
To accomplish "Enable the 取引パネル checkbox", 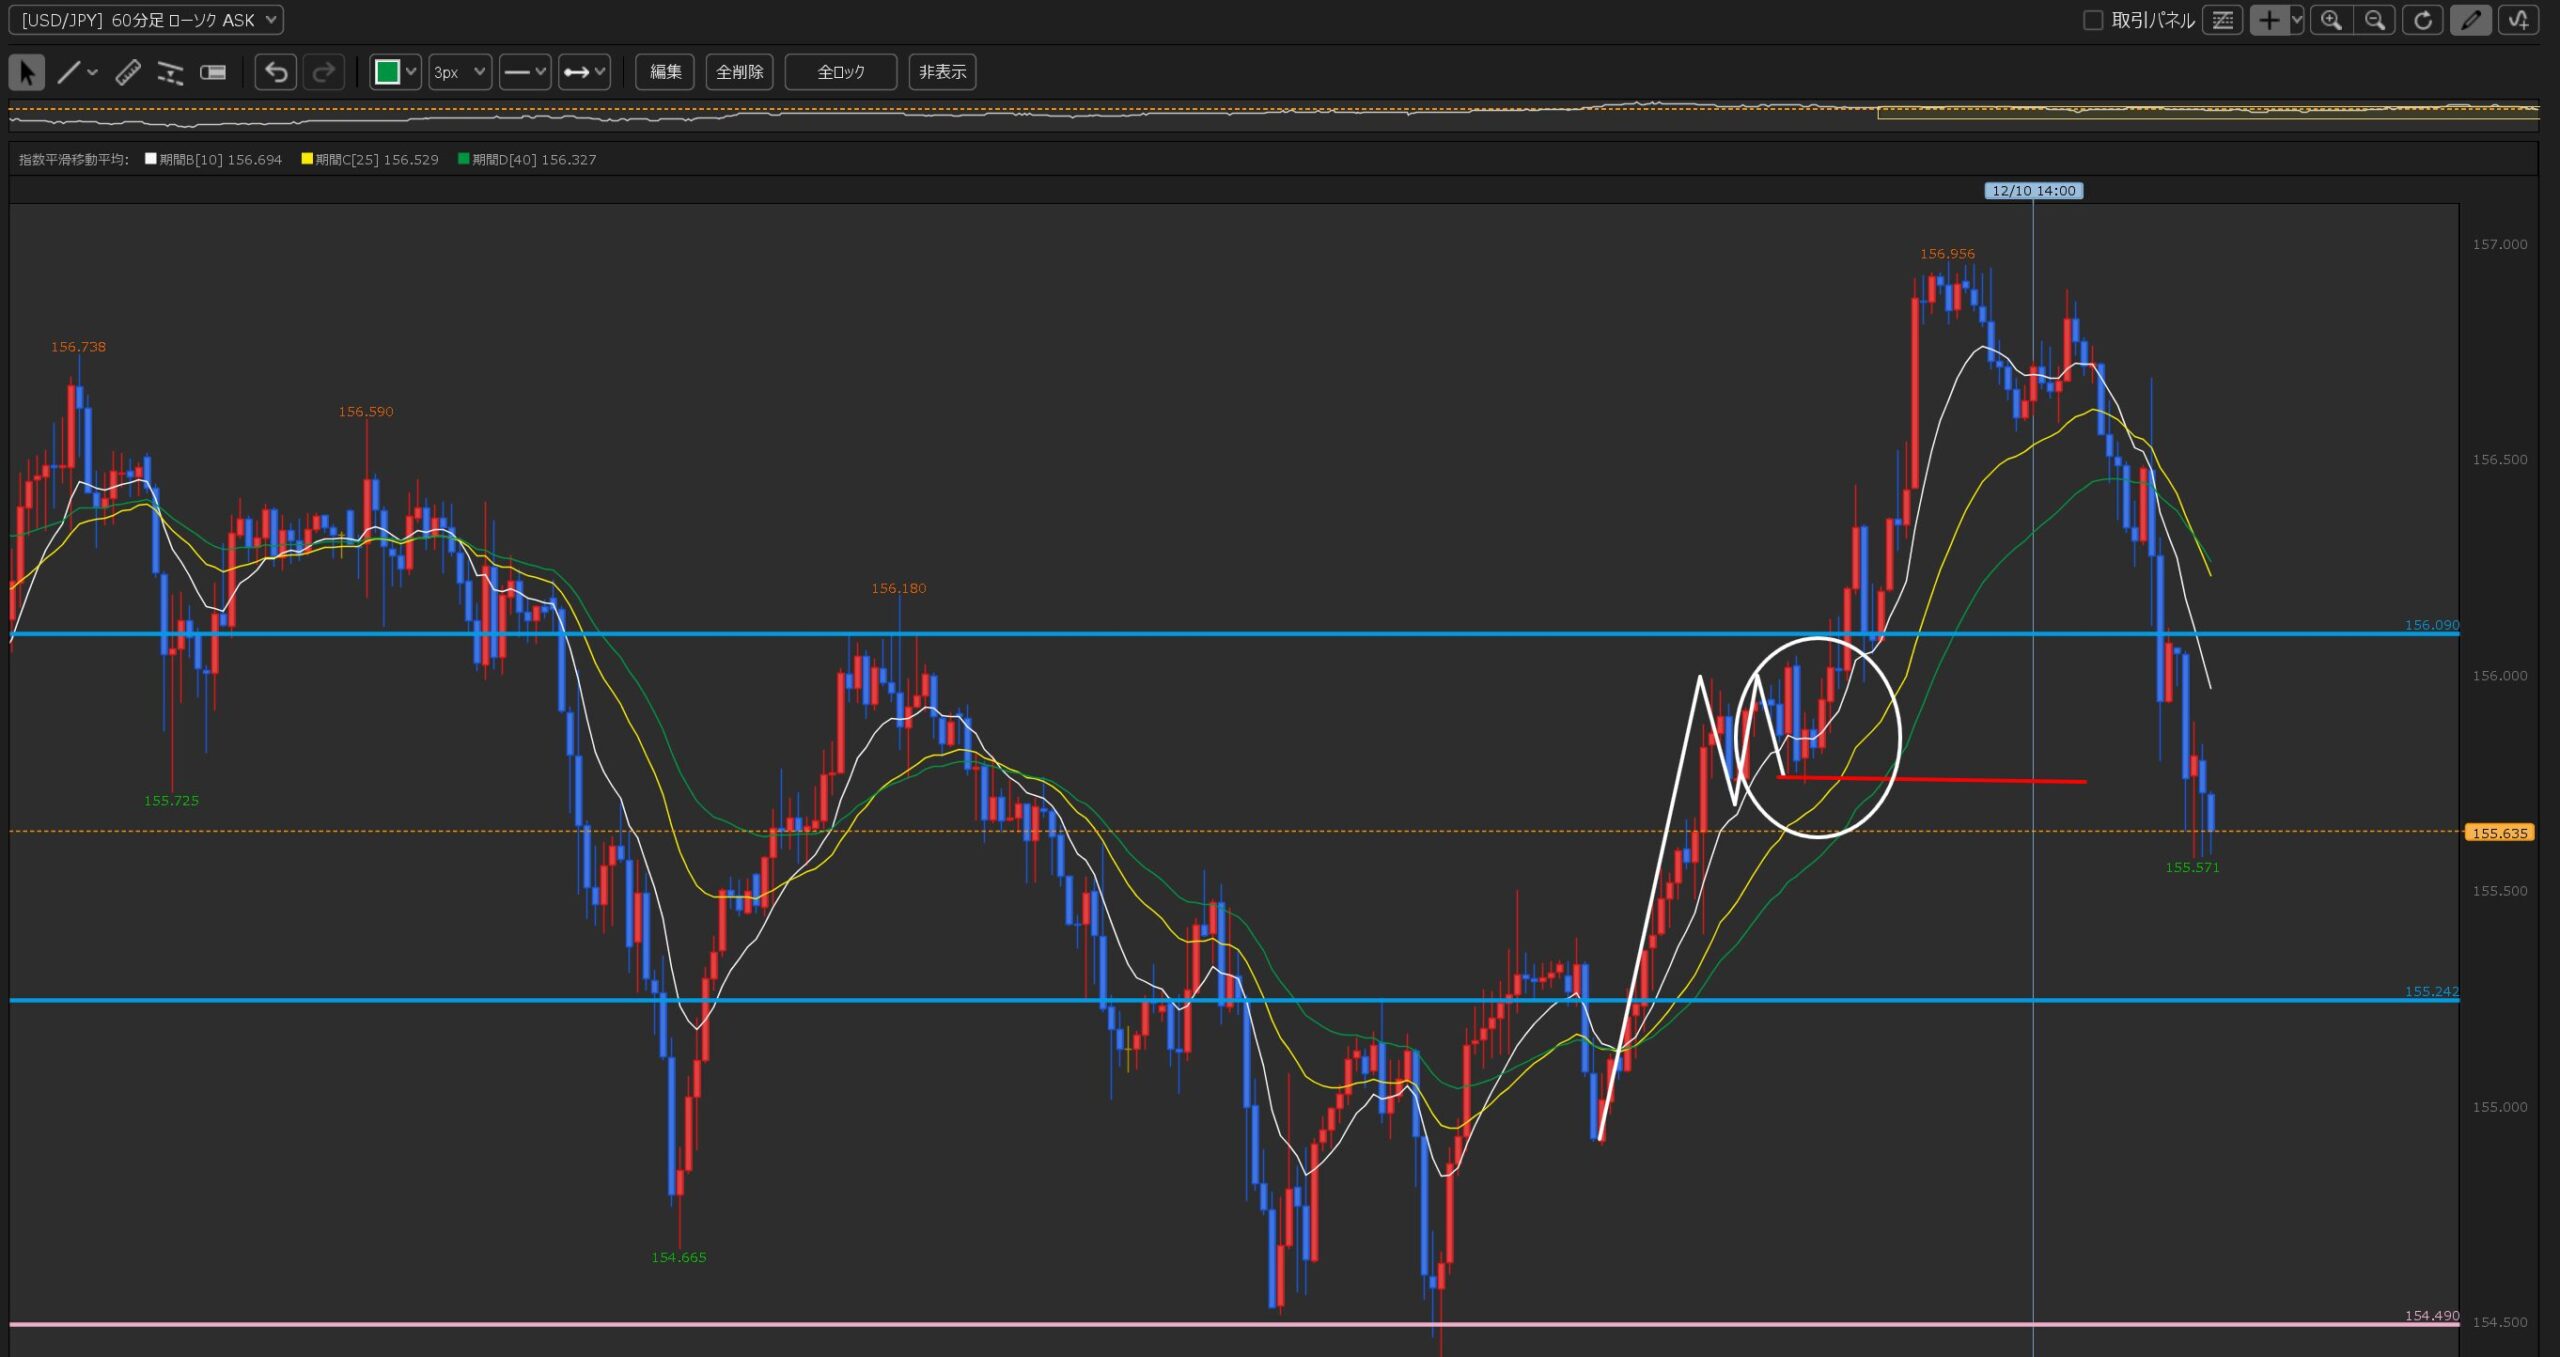I will click(x=2092, y=20).
